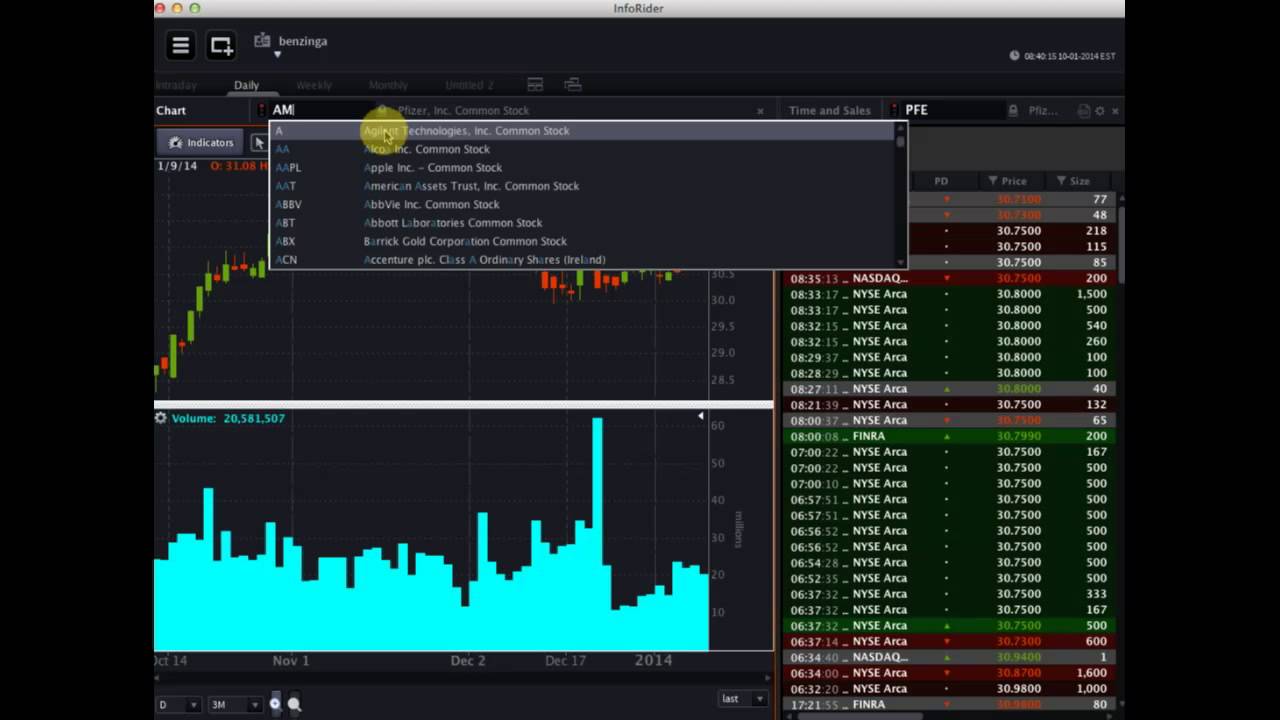The image size is (1280, 720).
Task: Click the chart zoom-in magnifier
Action: (x=294, y=705)
